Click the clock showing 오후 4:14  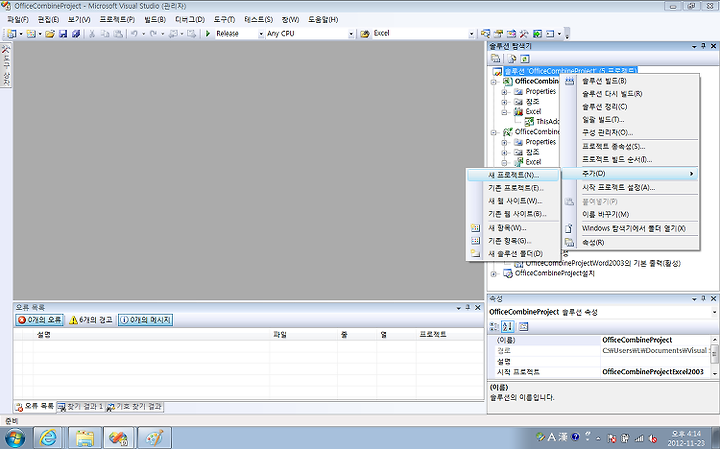pyautogui.click(x=687, y=434)
